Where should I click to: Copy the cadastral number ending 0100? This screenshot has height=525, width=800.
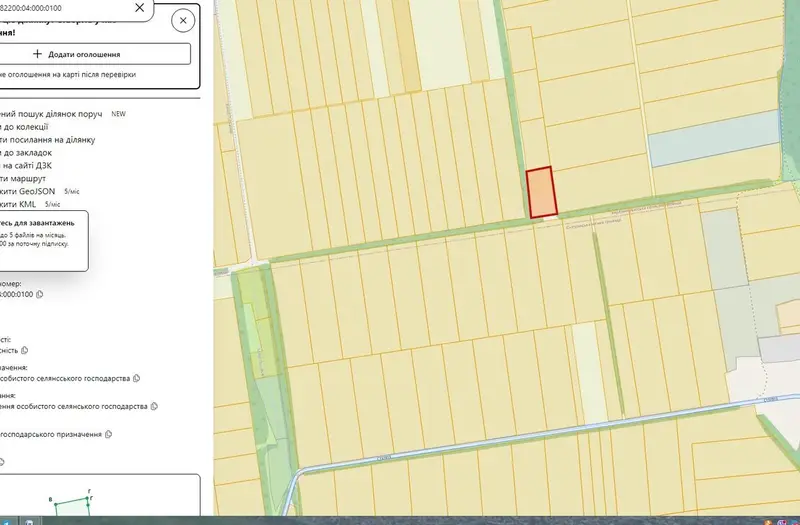(x=40, y=294)
